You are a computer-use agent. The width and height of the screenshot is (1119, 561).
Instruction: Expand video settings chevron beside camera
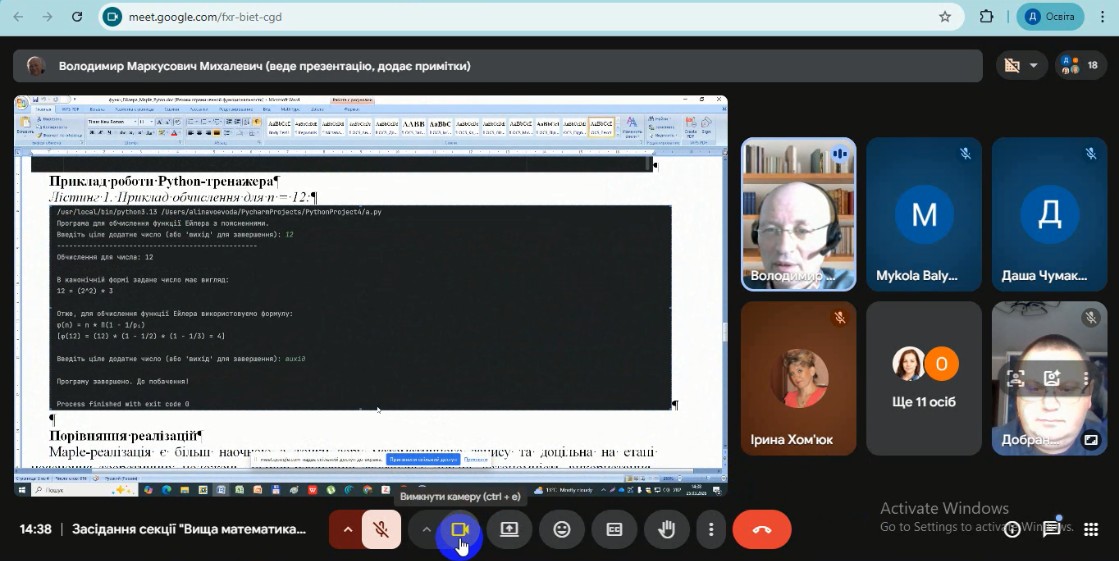pos(426,530)
